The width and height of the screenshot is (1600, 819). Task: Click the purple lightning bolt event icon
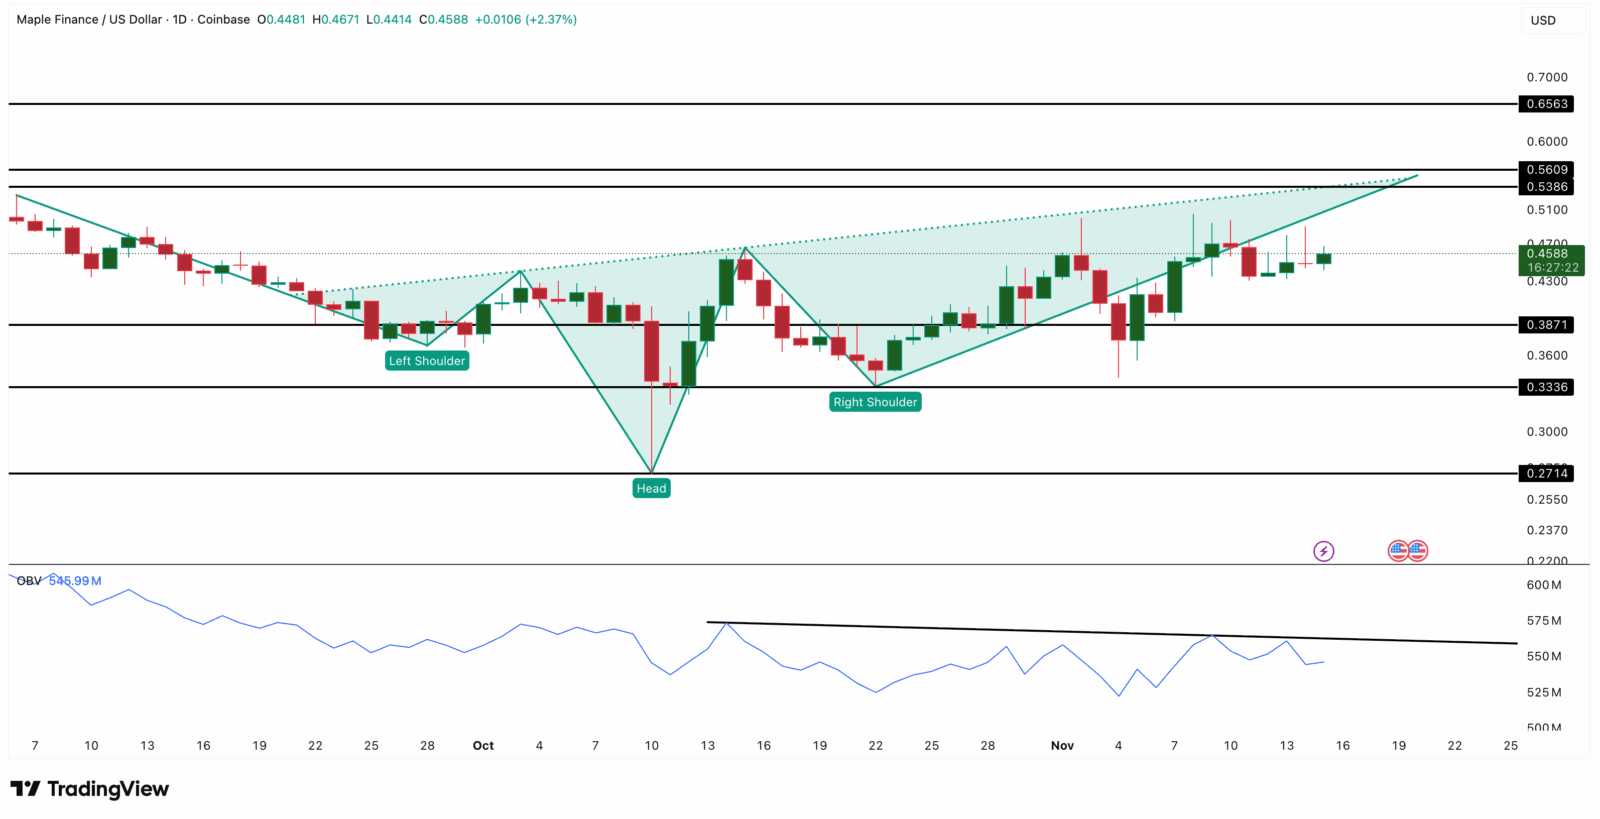(1323, 551)
